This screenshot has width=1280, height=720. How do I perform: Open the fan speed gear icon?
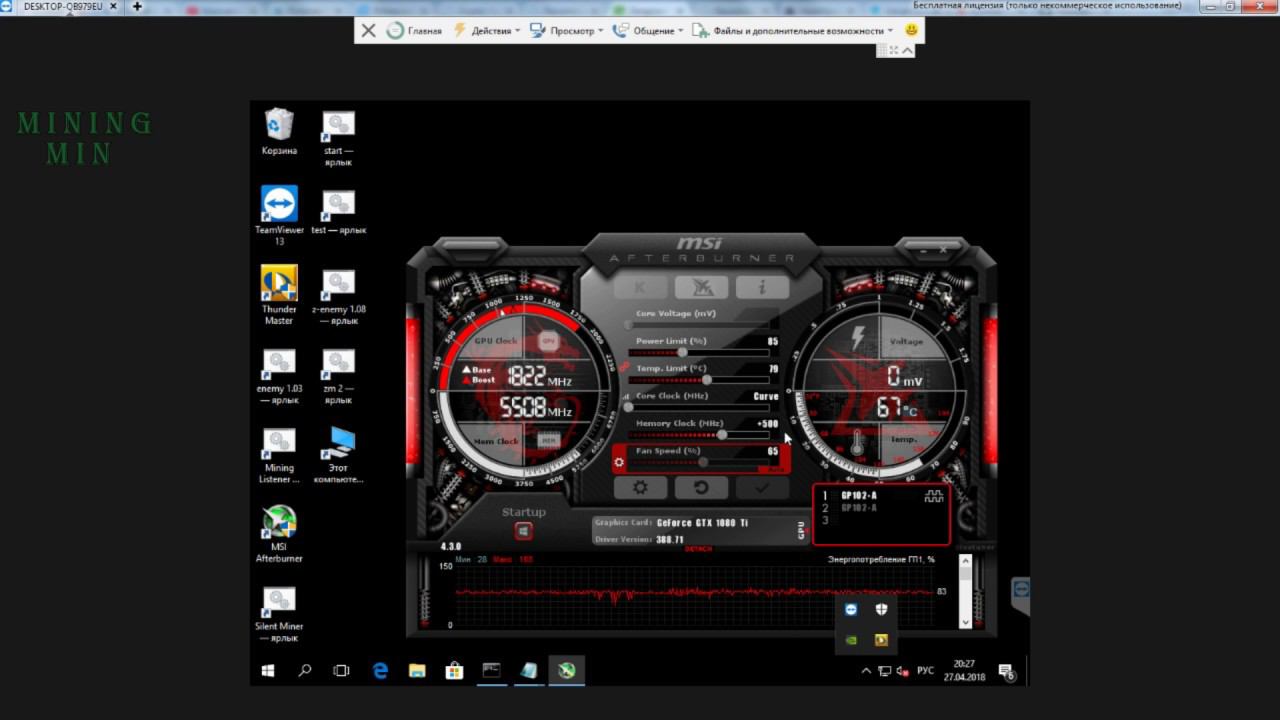tap(620, 462)
